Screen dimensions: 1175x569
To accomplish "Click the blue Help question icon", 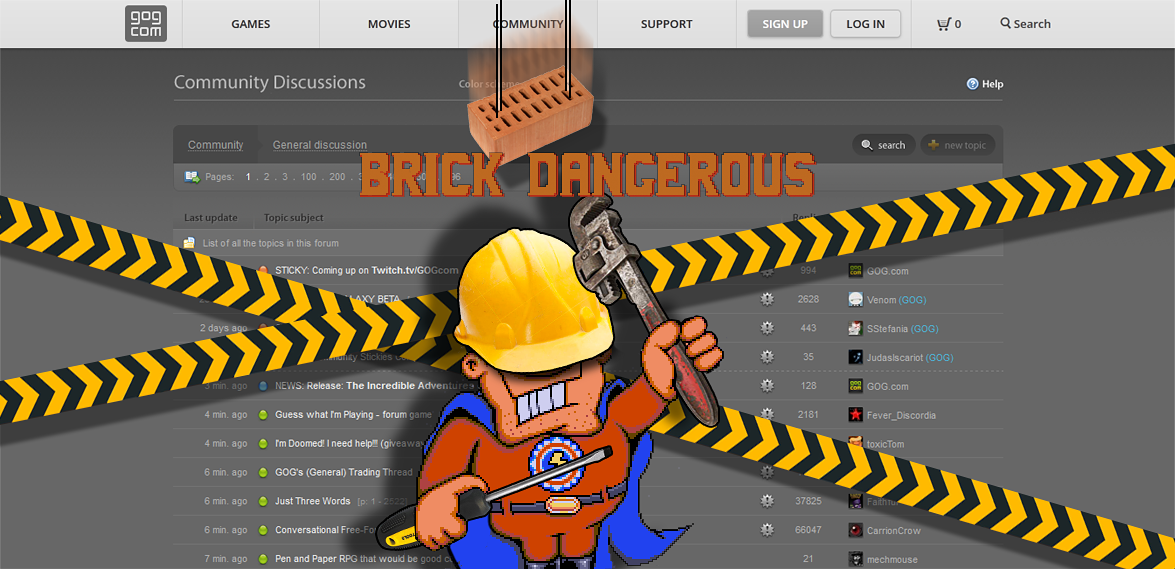I will click(973, 84).
